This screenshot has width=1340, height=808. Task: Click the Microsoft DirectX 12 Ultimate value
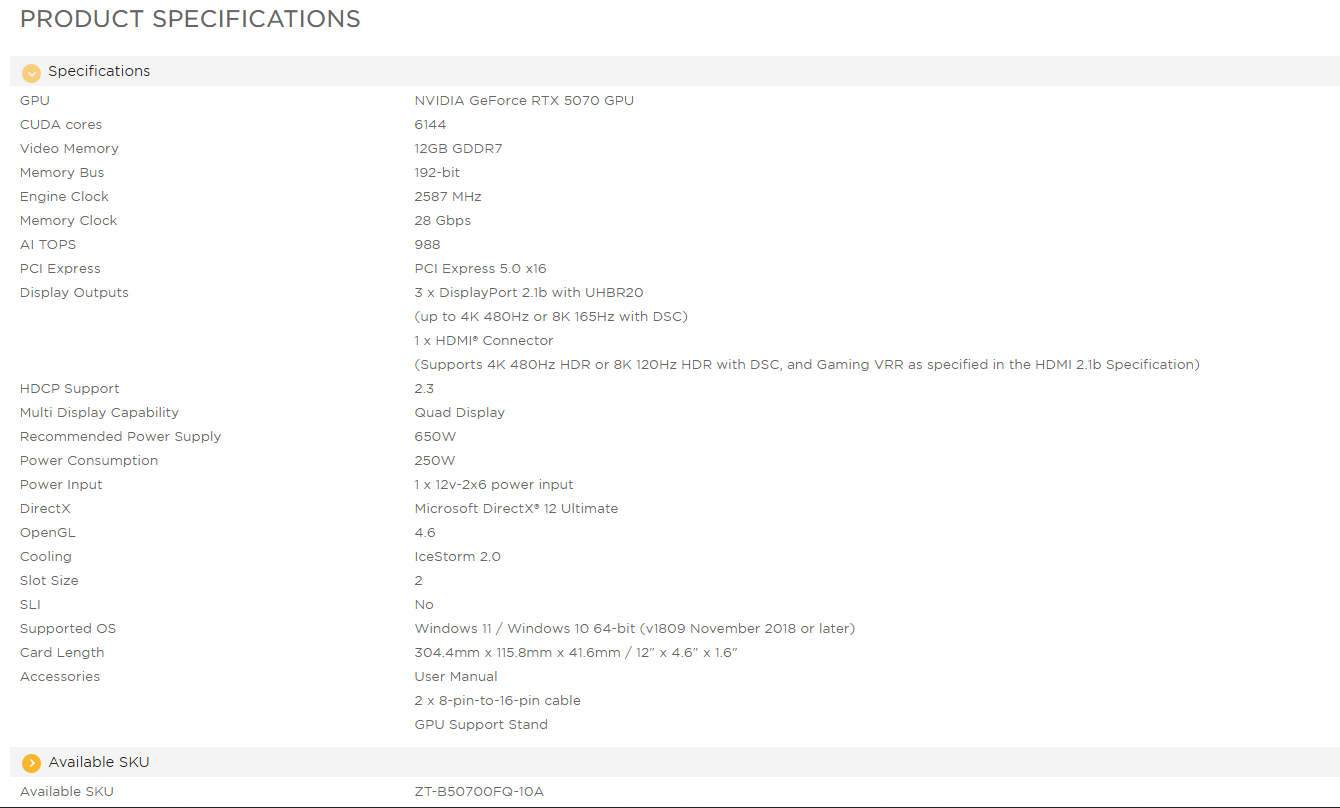(516, 508)
